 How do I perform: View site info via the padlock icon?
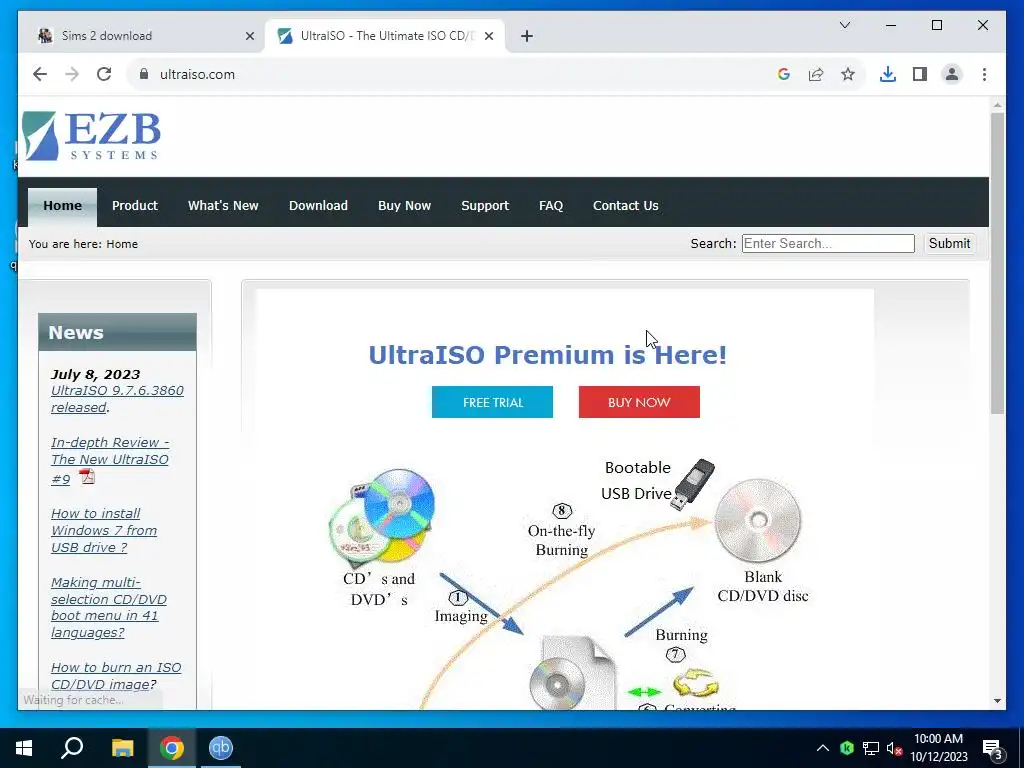[144, 74]
